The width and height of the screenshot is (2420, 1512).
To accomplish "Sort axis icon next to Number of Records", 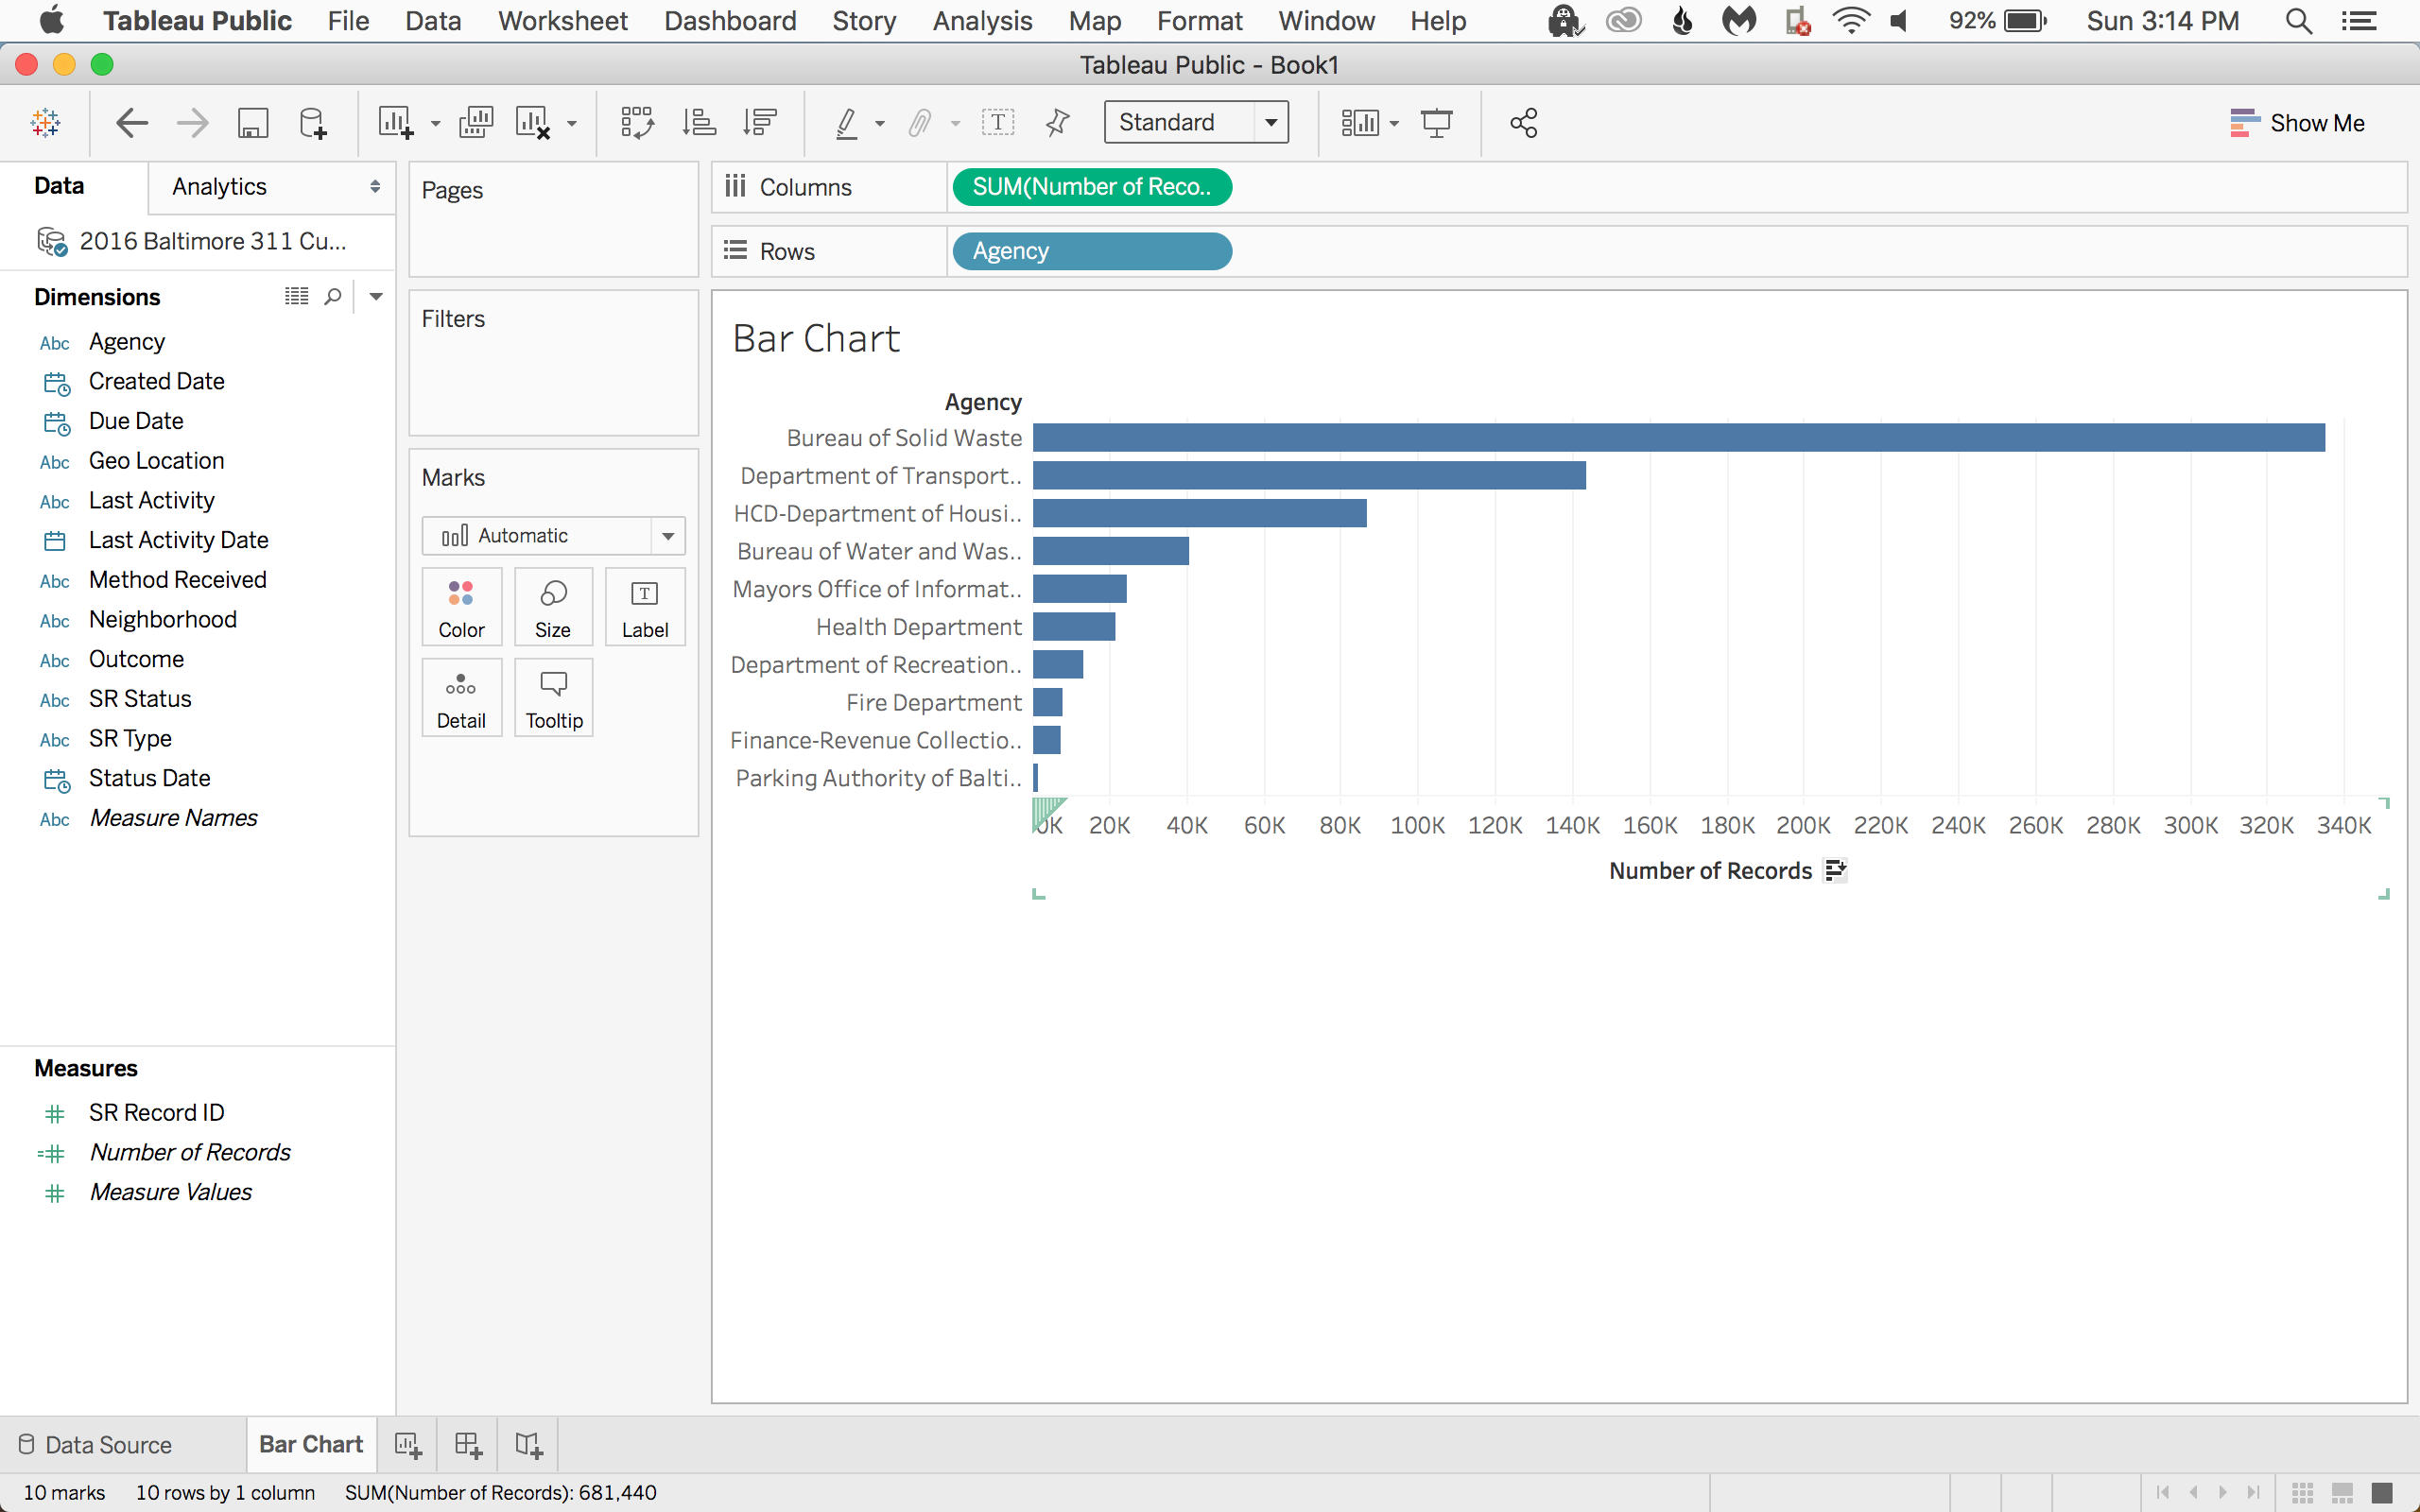I will 1835,870.
